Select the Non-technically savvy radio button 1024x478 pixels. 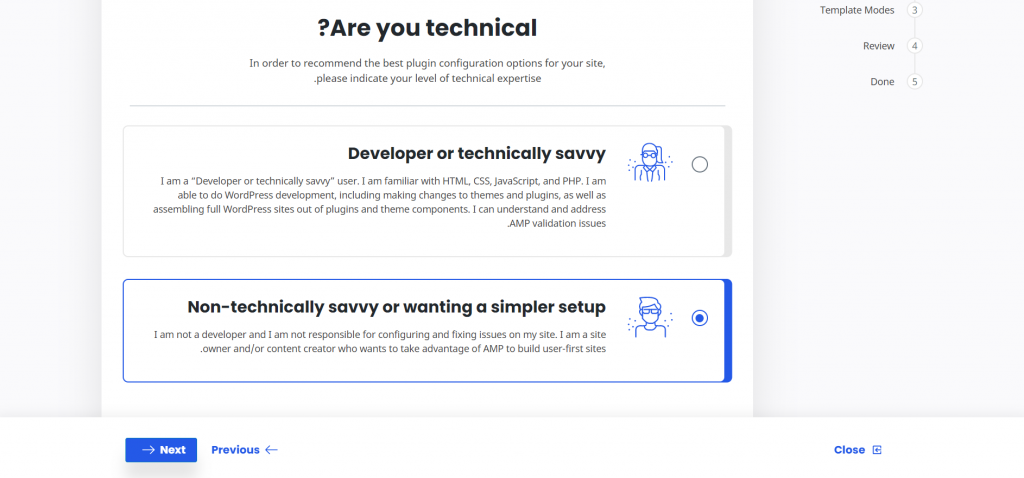tap(700, 318)
